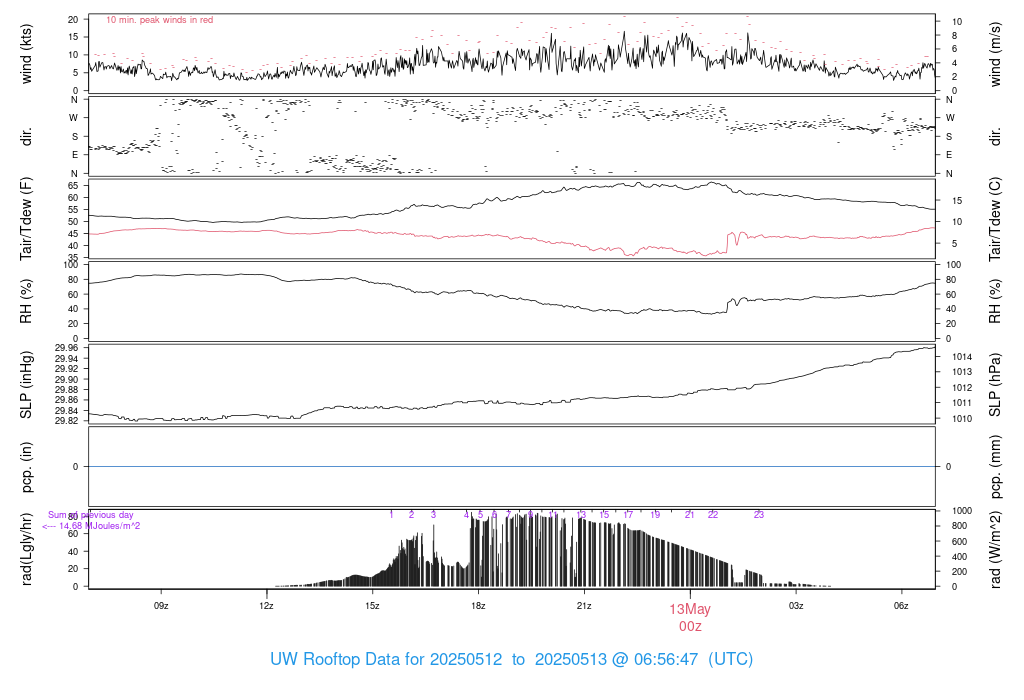
Task: Select the "600" radiation tick label
Action: click(x=959, y=541)
